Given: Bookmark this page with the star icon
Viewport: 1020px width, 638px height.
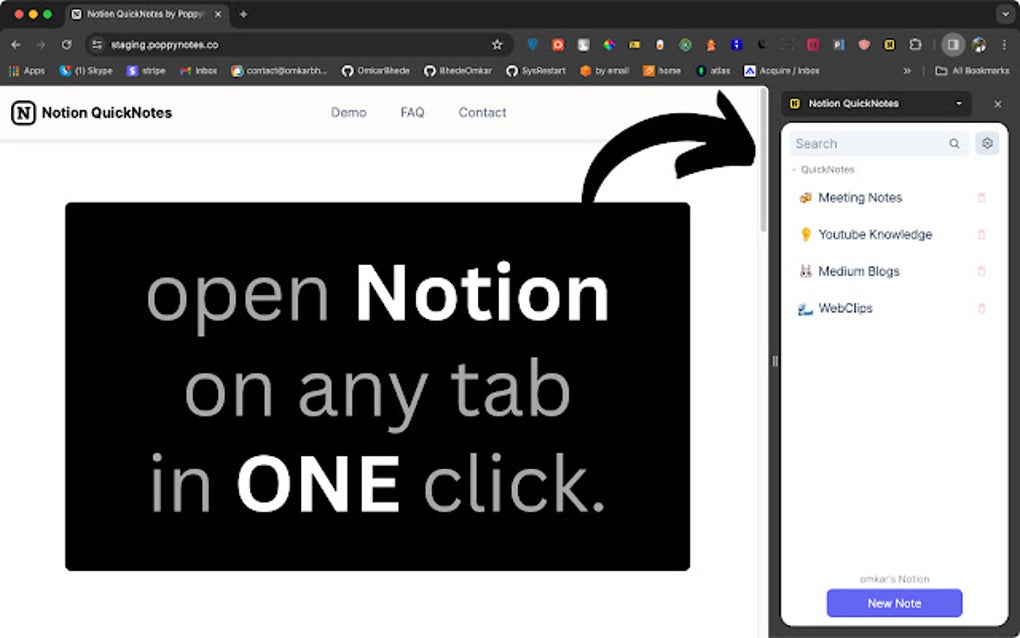Looking at the screenshot, I should [497, 45].
